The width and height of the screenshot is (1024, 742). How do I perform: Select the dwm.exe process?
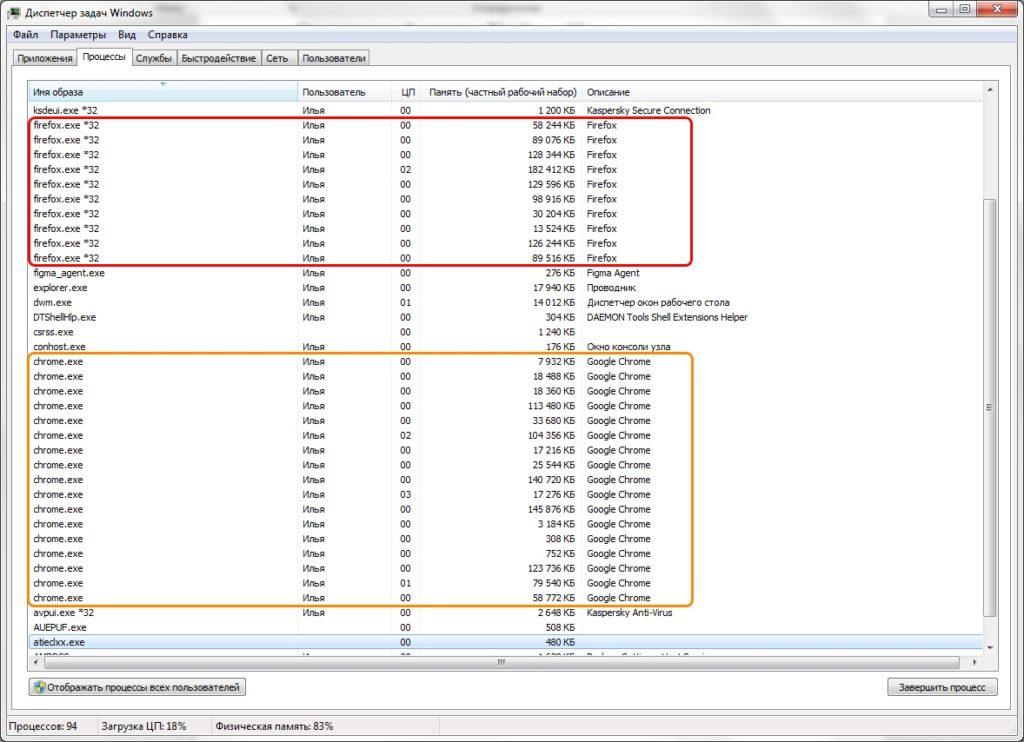tap(505, 302)
